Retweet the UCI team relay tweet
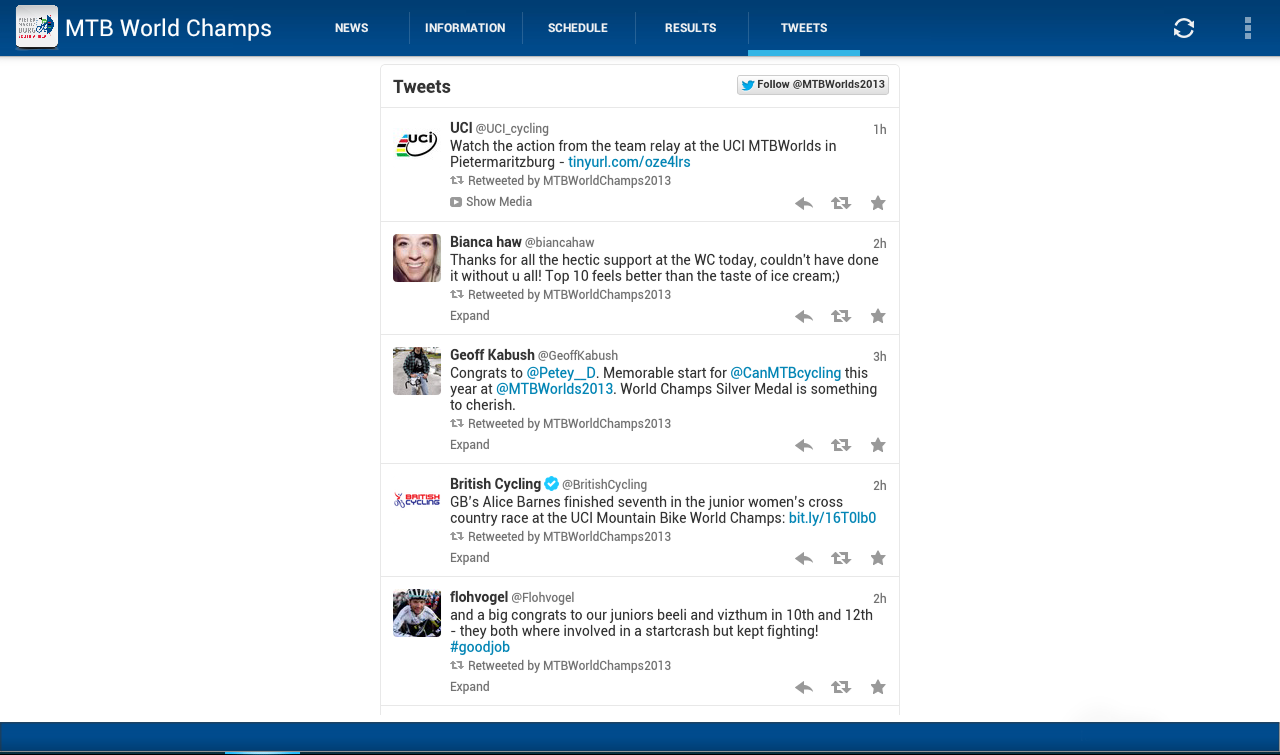 tap(841, 203)
